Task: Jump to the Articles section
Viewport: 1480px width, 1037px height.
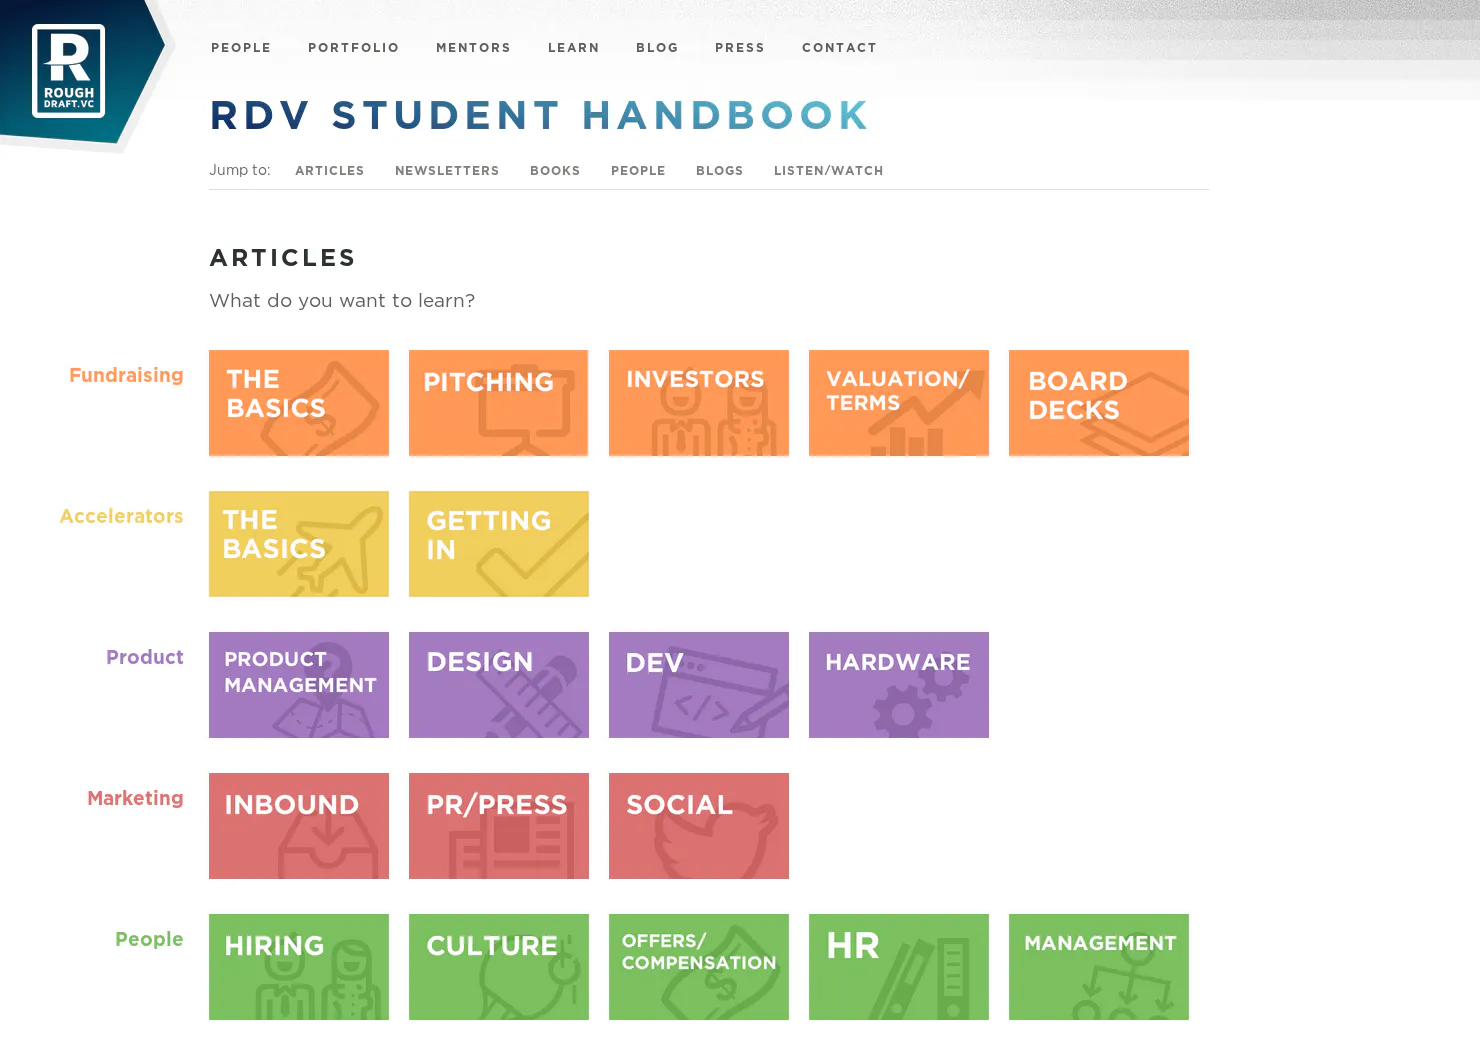Action: click(329, 171)
